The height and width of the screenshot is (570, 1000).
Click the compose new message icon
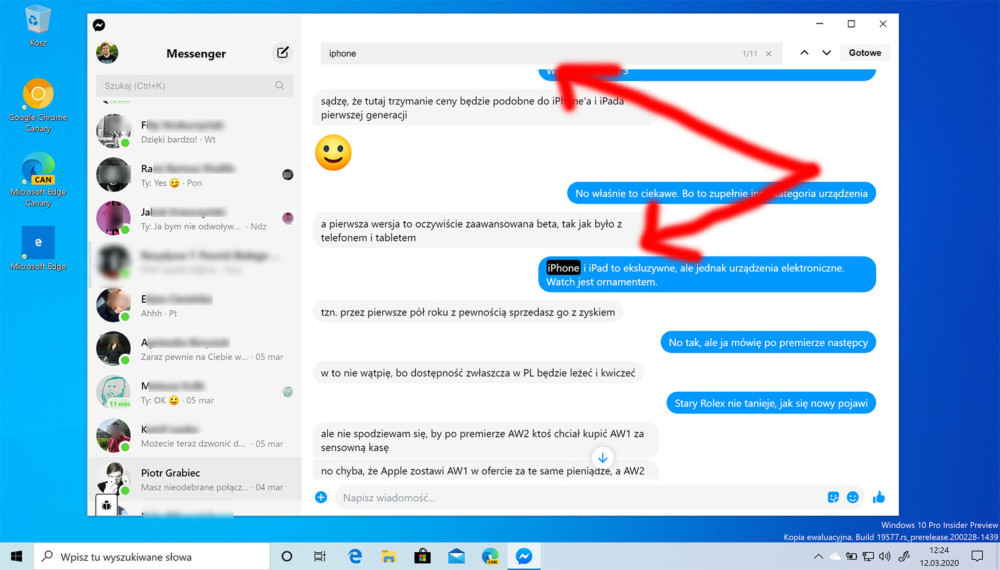click(x=283, y=53)
